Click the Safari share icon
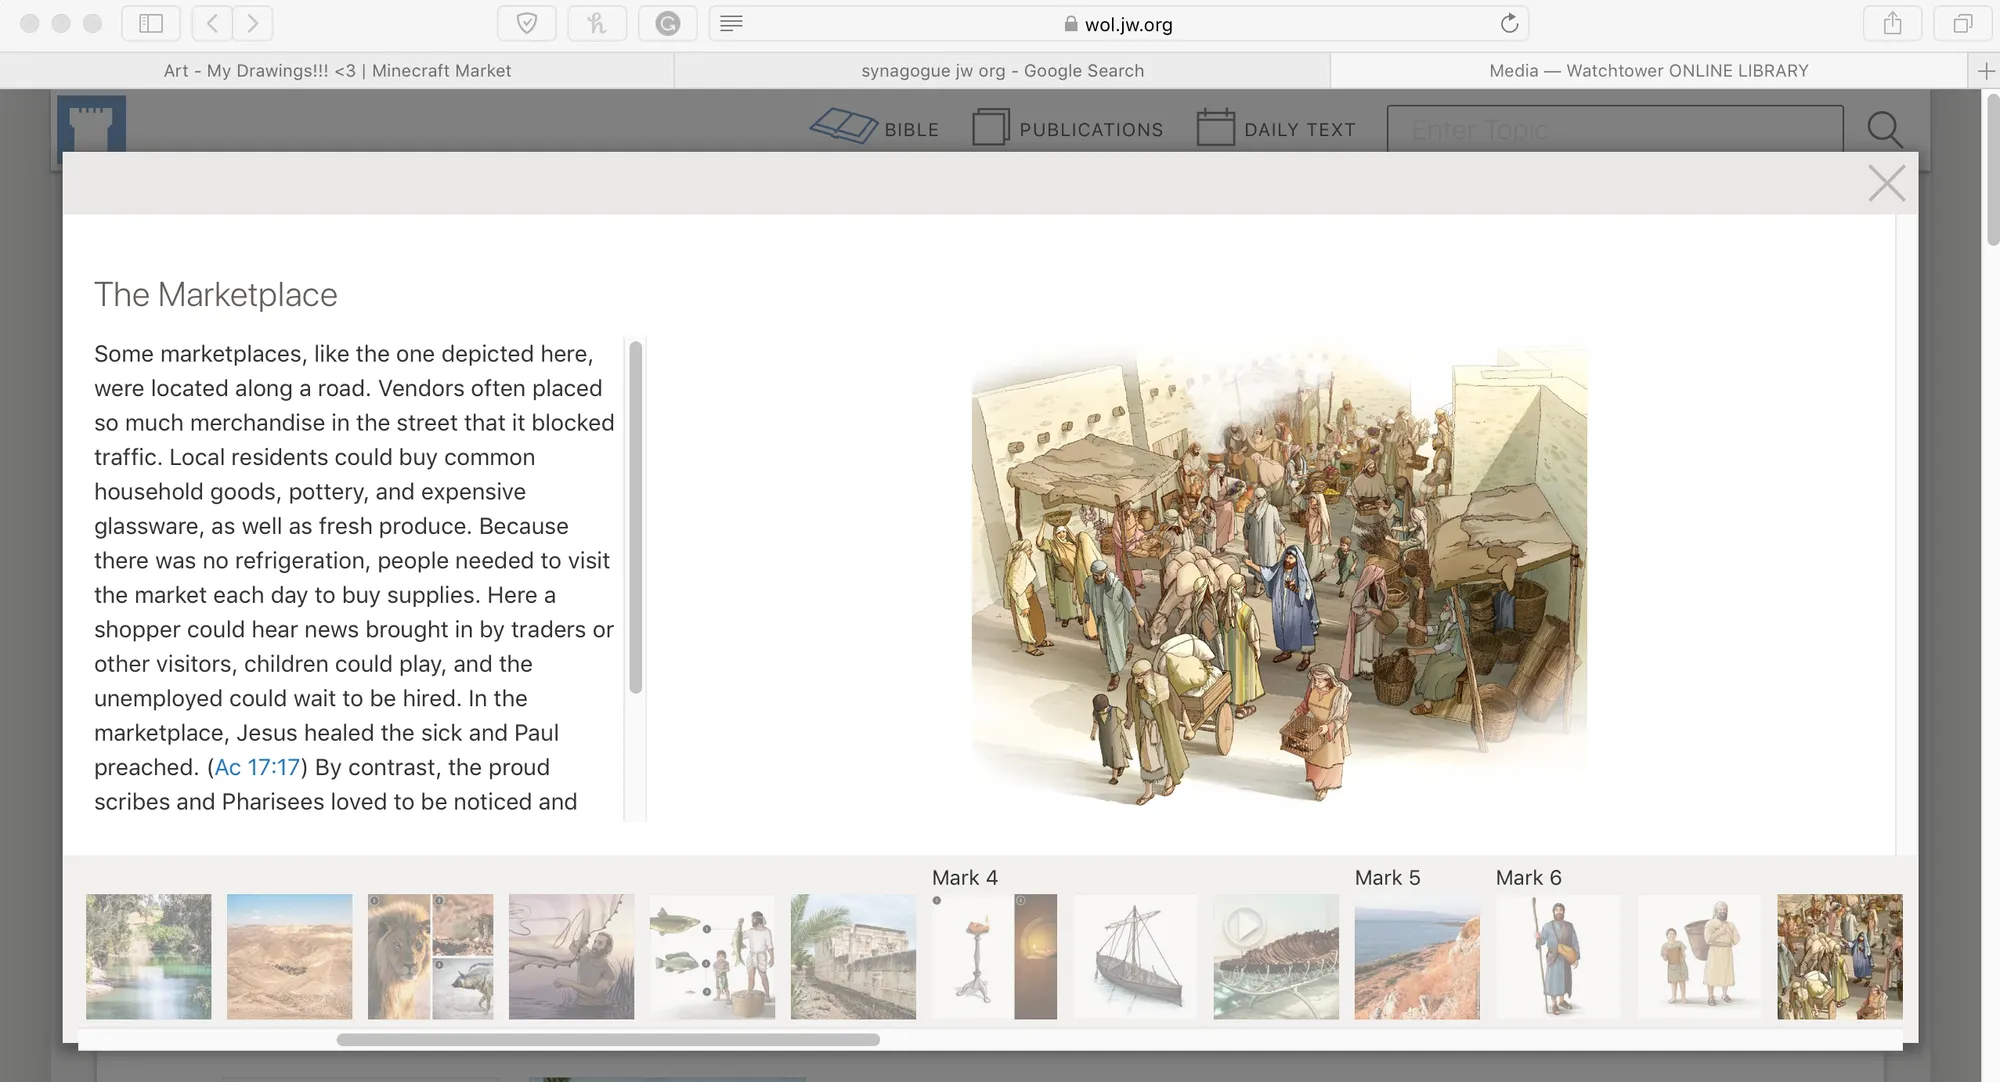The height and width of the screenshot is (1082, 2000). (x=1892, y=23)
